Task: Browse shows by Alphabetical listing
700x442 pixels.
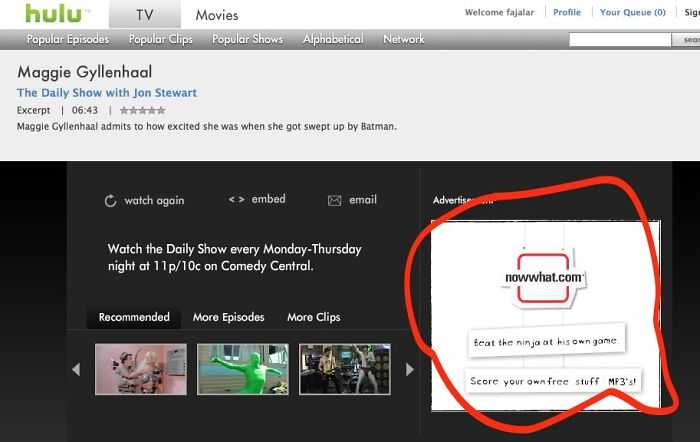Action: pos(333,39)
